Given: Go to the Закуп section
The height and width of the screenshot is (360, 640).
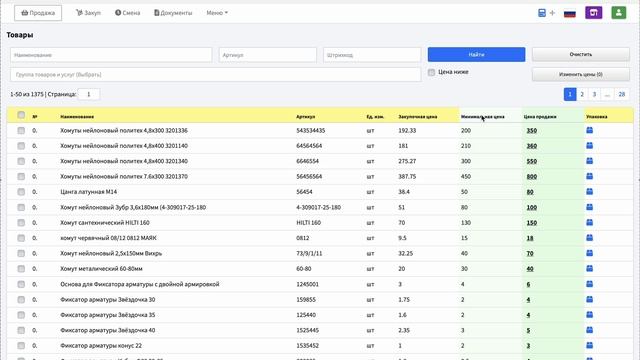Looking at the screenshot, I should point(88,13).
